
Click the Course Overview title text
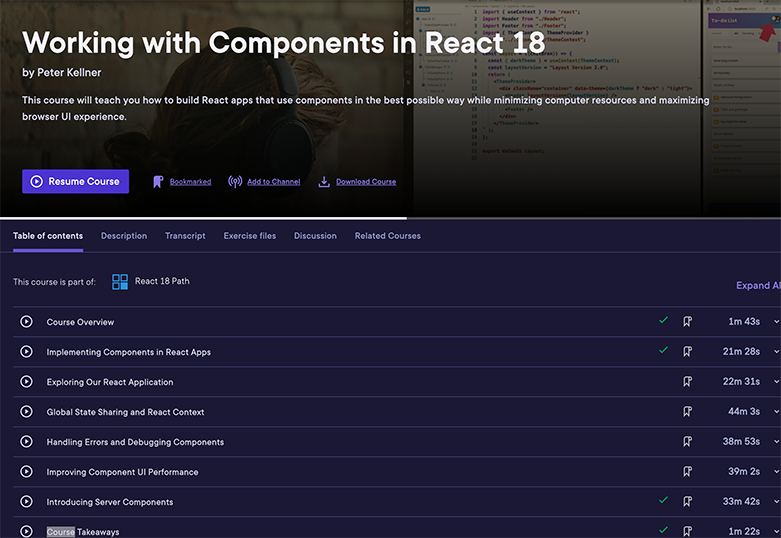80,322
